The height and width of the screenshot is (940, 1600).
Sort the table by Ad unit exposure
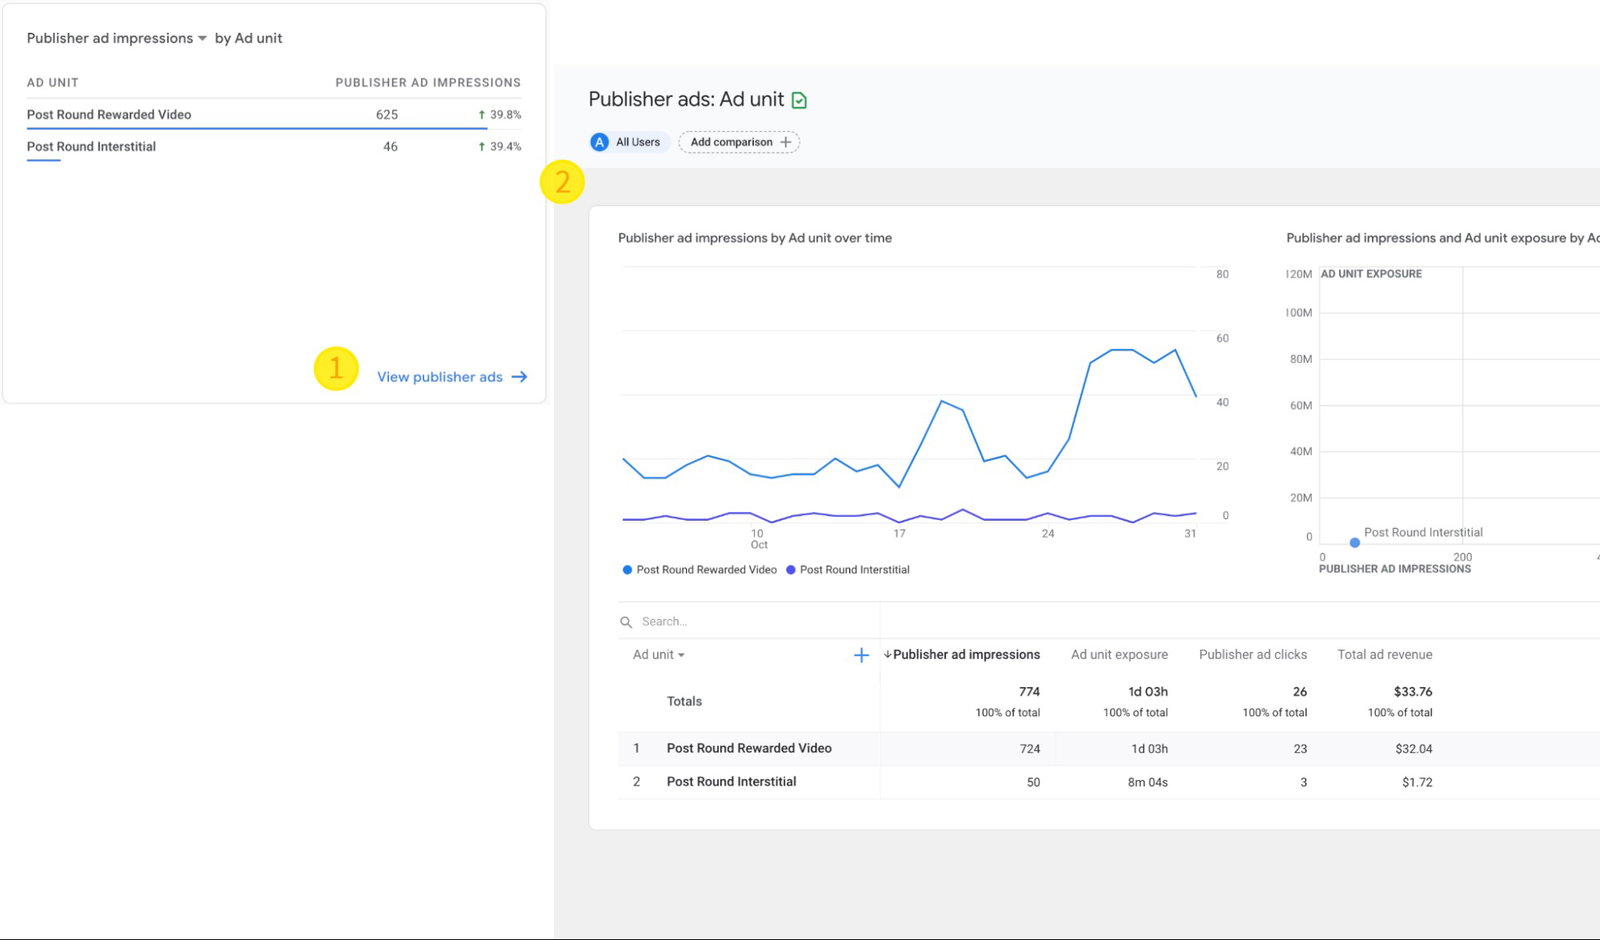pyautogui.click(x=1118, y=655)
